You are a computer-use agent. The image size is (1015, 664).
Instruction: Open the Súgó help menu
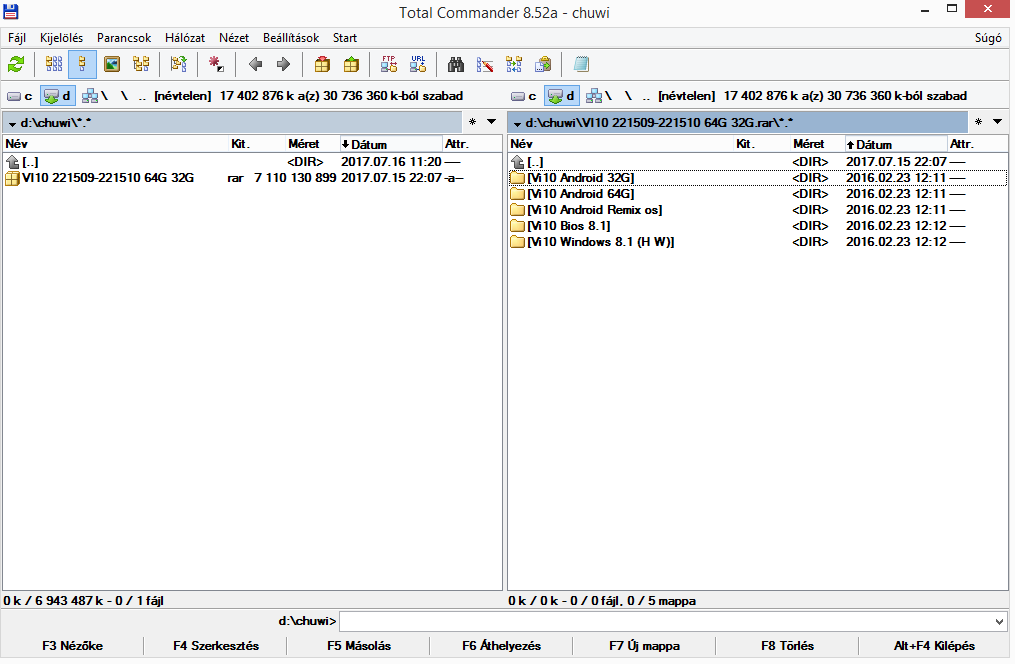[x=988, y=38]
